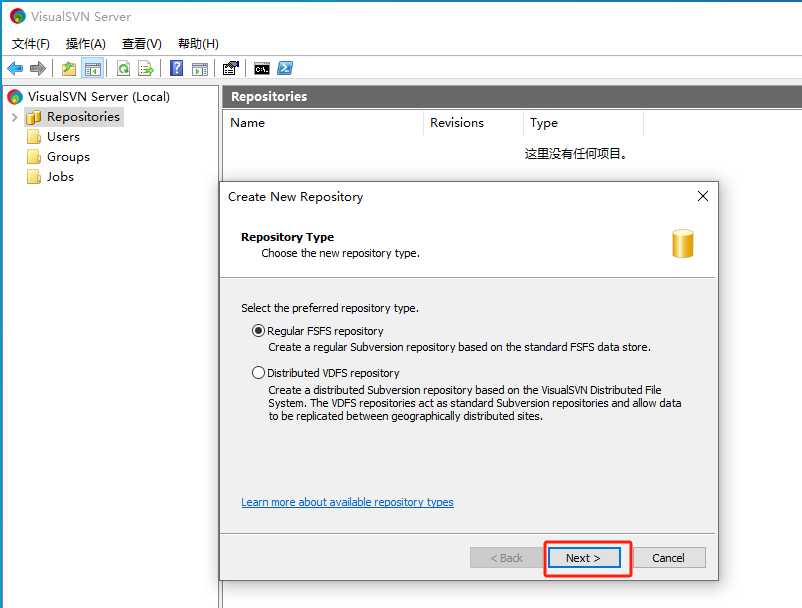802x608 pixels.
Task: Click the Users folder icon
Action: click(x=34, y=137)
